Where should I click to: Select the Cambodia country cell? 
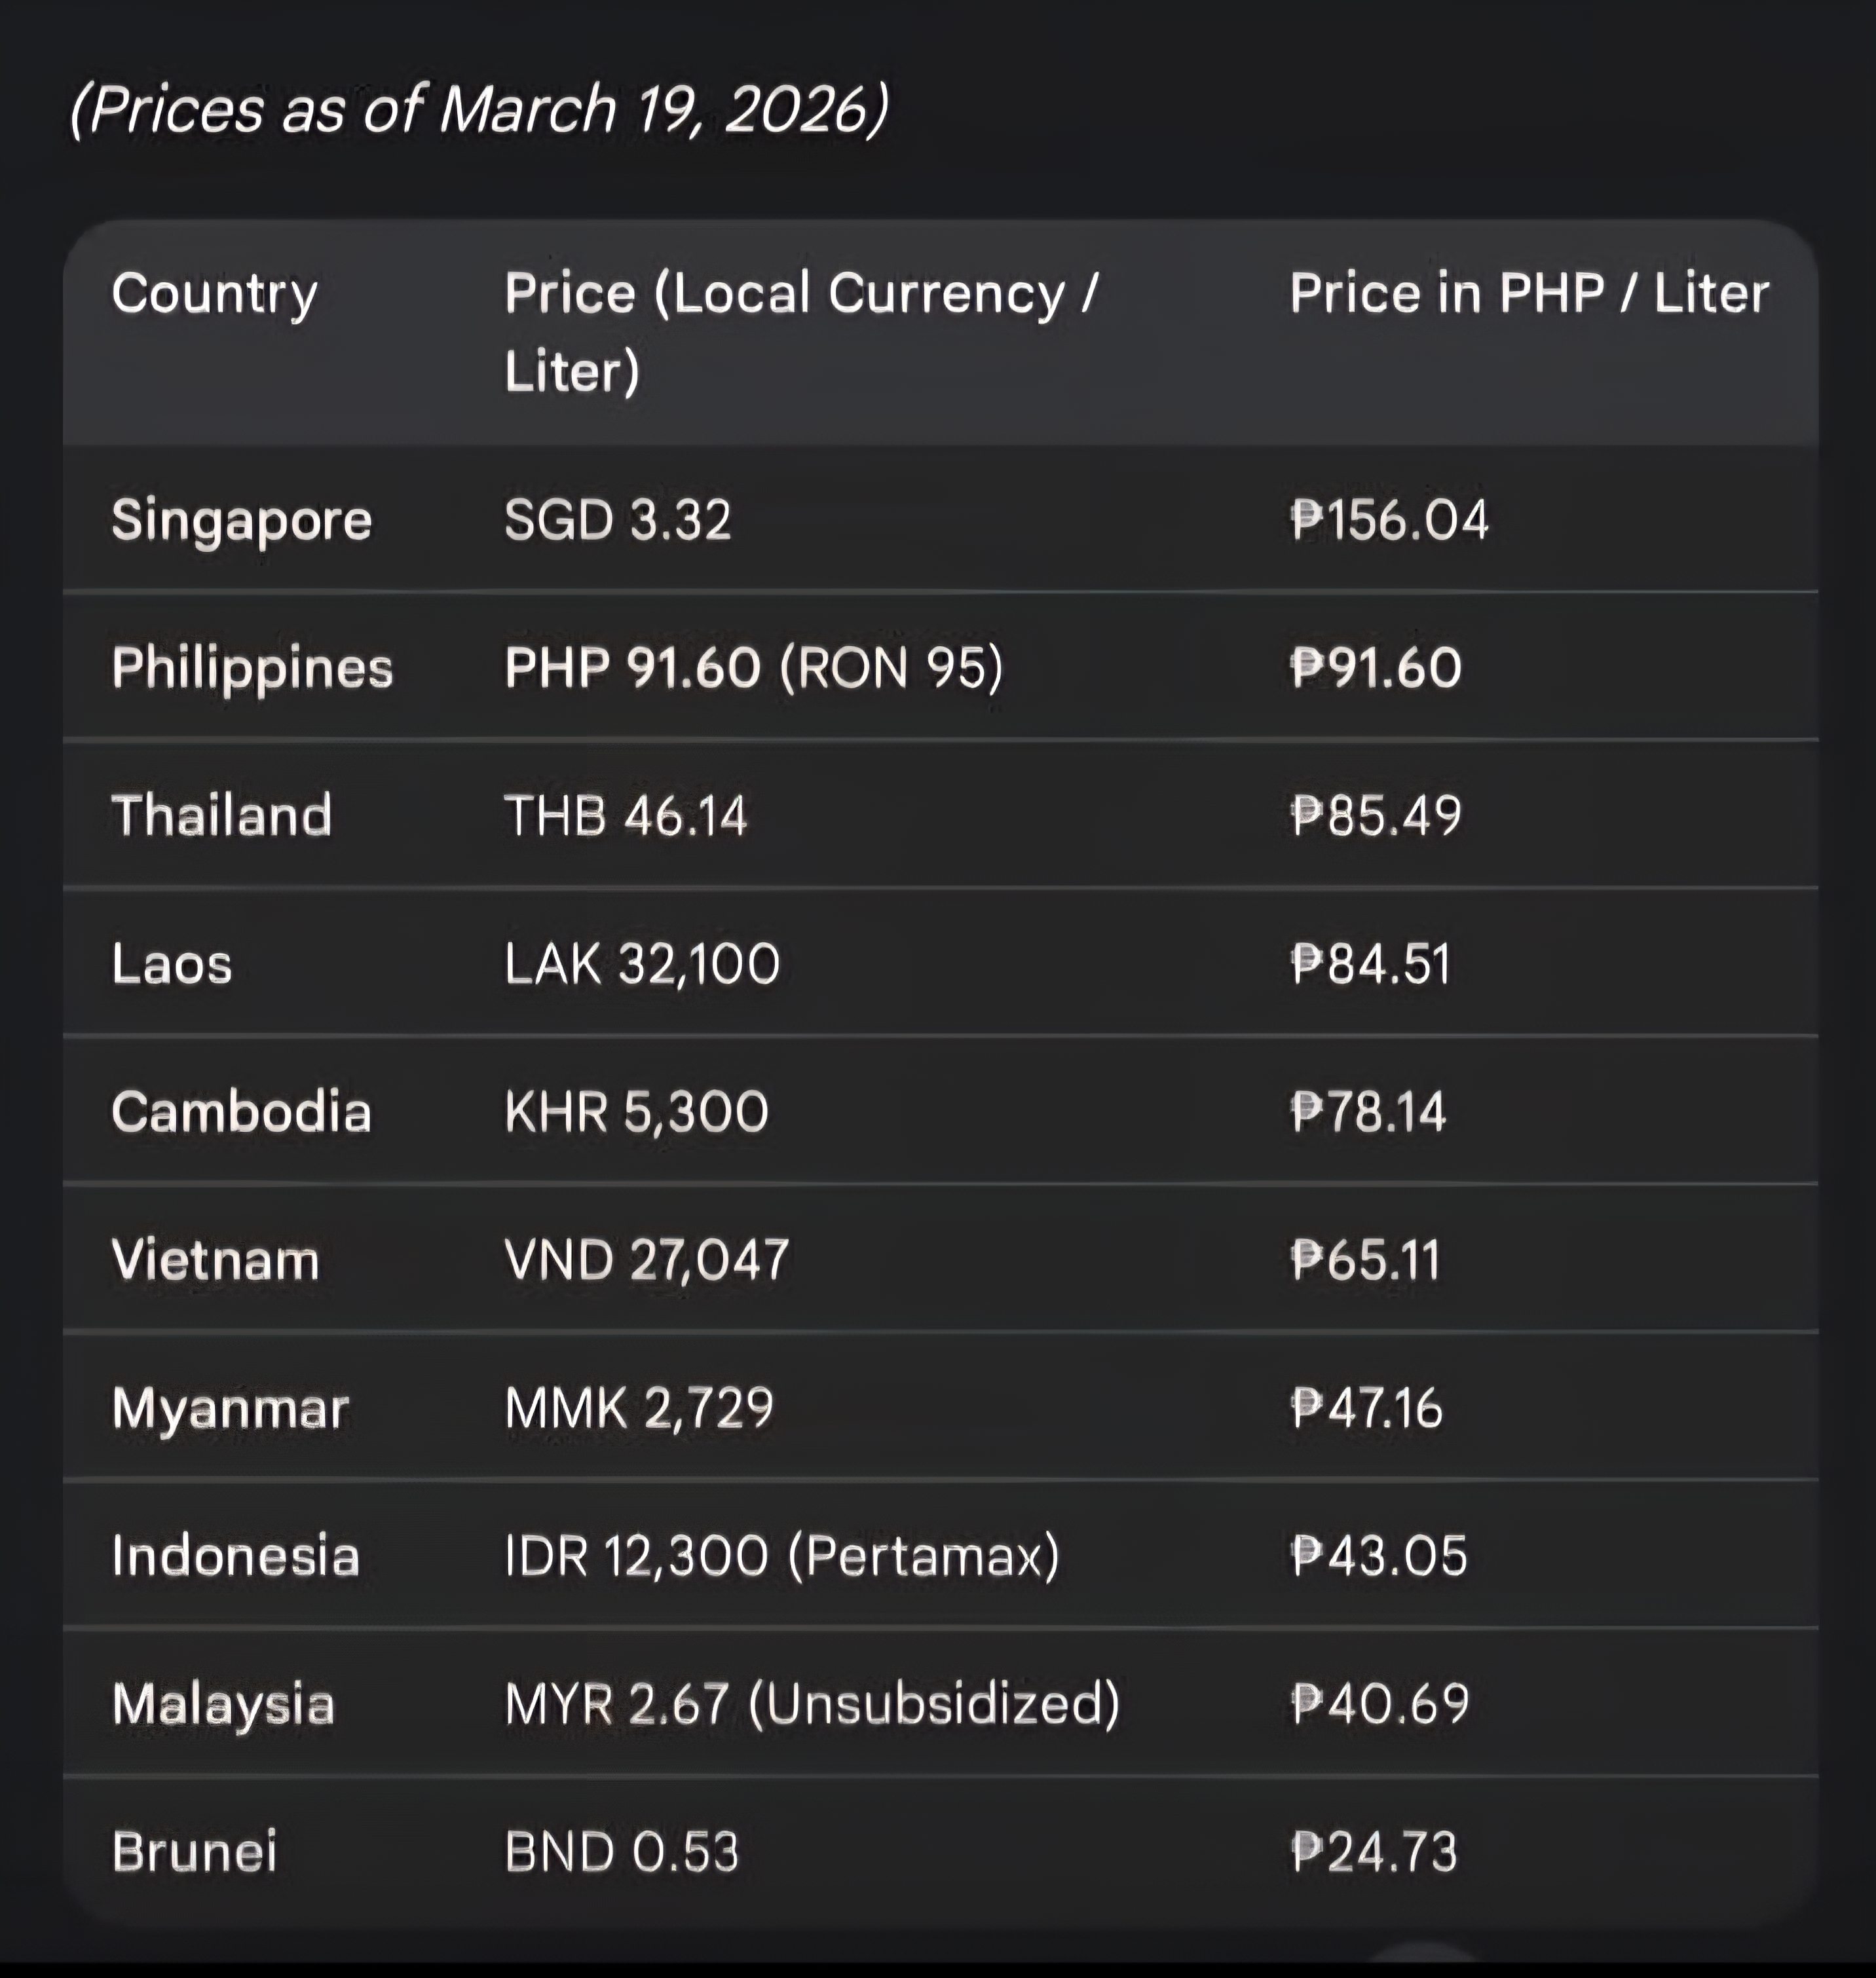click(x=241, y=1112)
